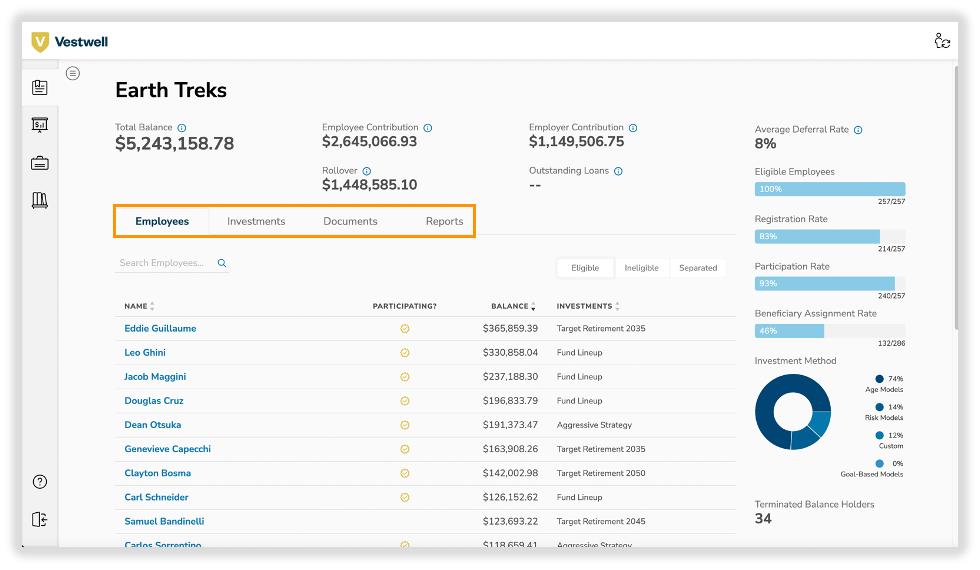The height and width of the screenshot is (570, 980).
Task: Switch to the Employees tab
Action: click(162, 221)
